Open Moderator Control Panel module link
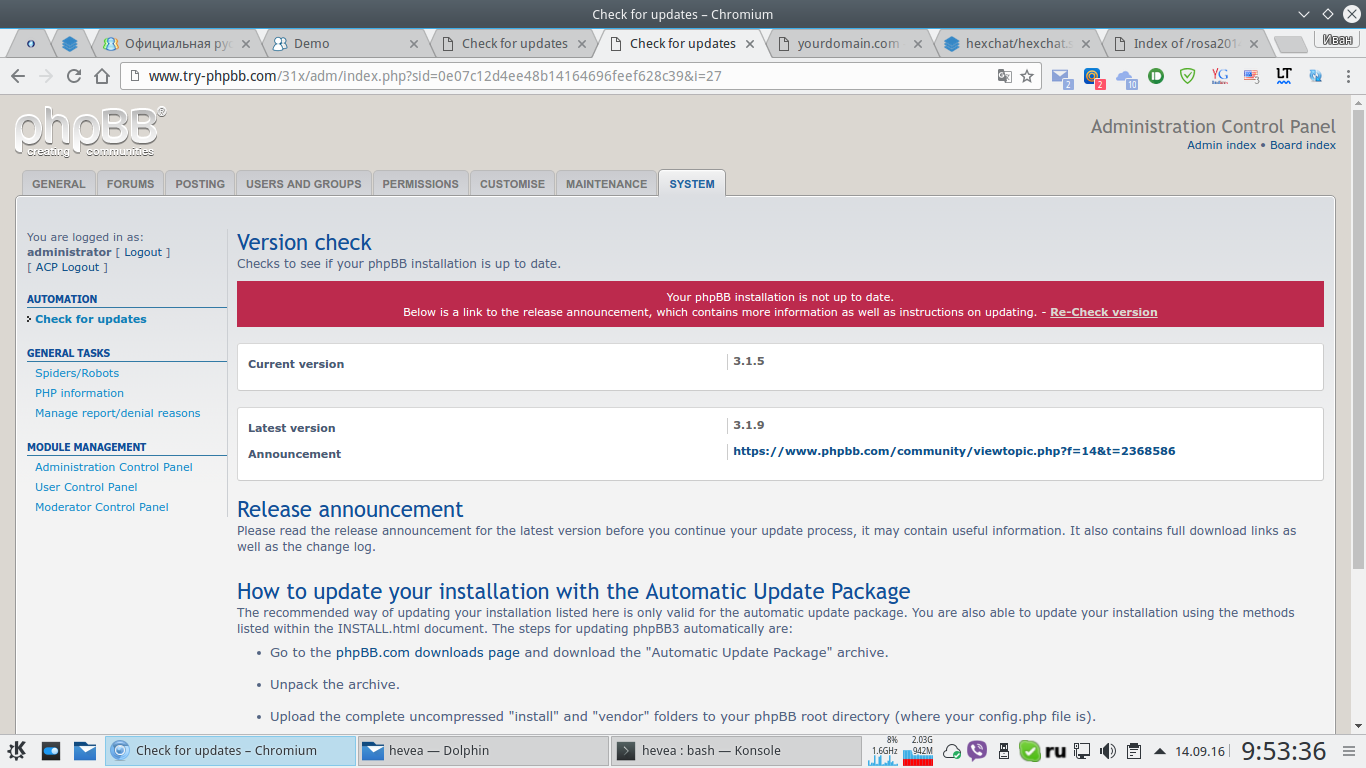1366x768 pixels. pyautogui.click(x=102, y=507)
